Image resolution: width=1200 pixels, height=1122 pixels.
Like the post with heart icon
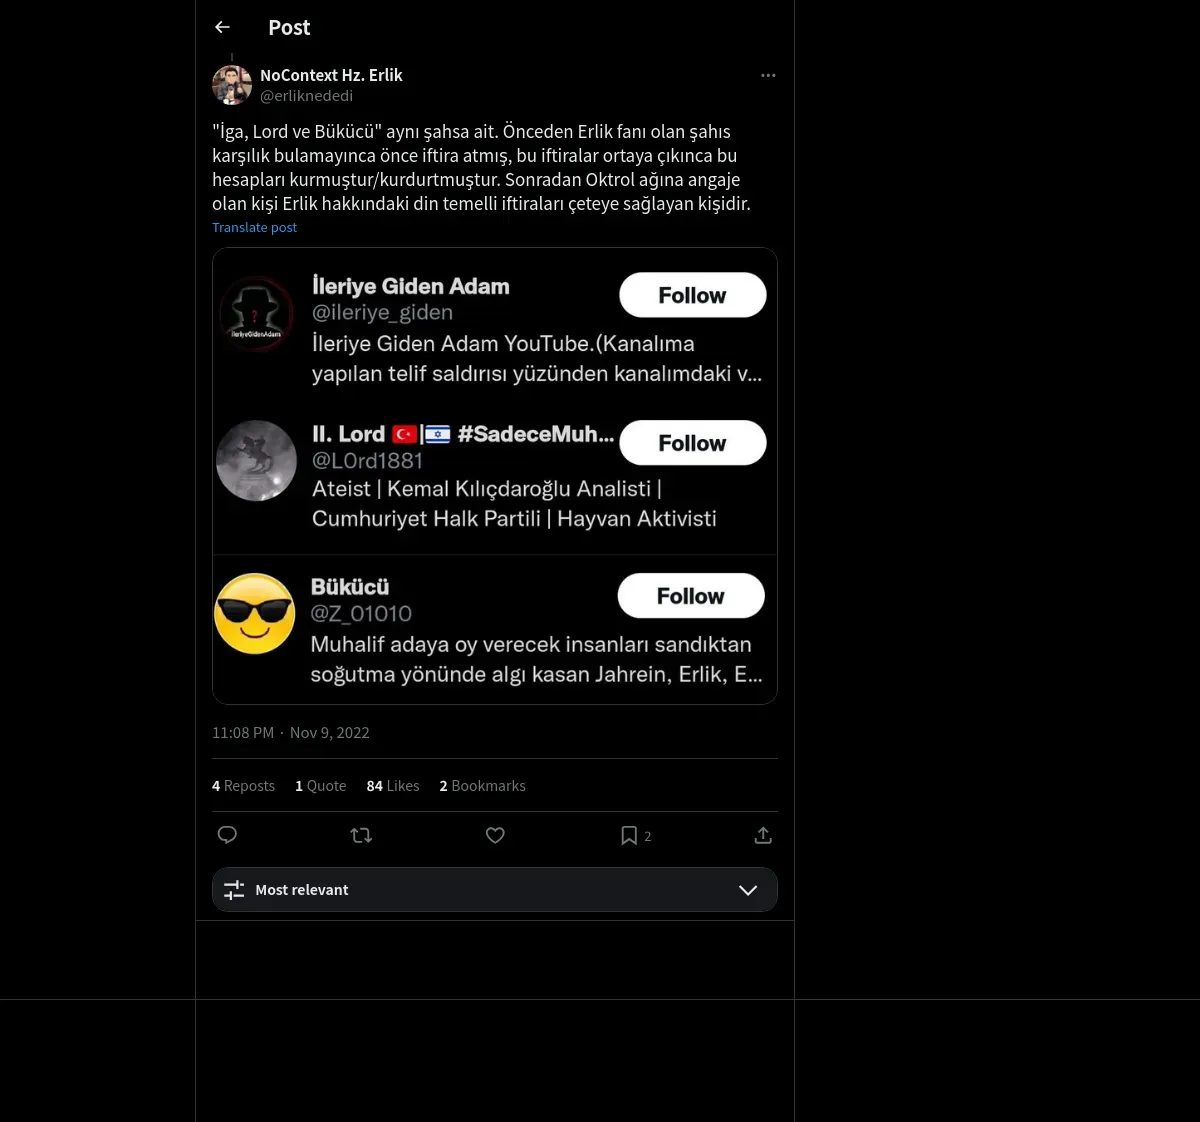[x=495, y=835]
